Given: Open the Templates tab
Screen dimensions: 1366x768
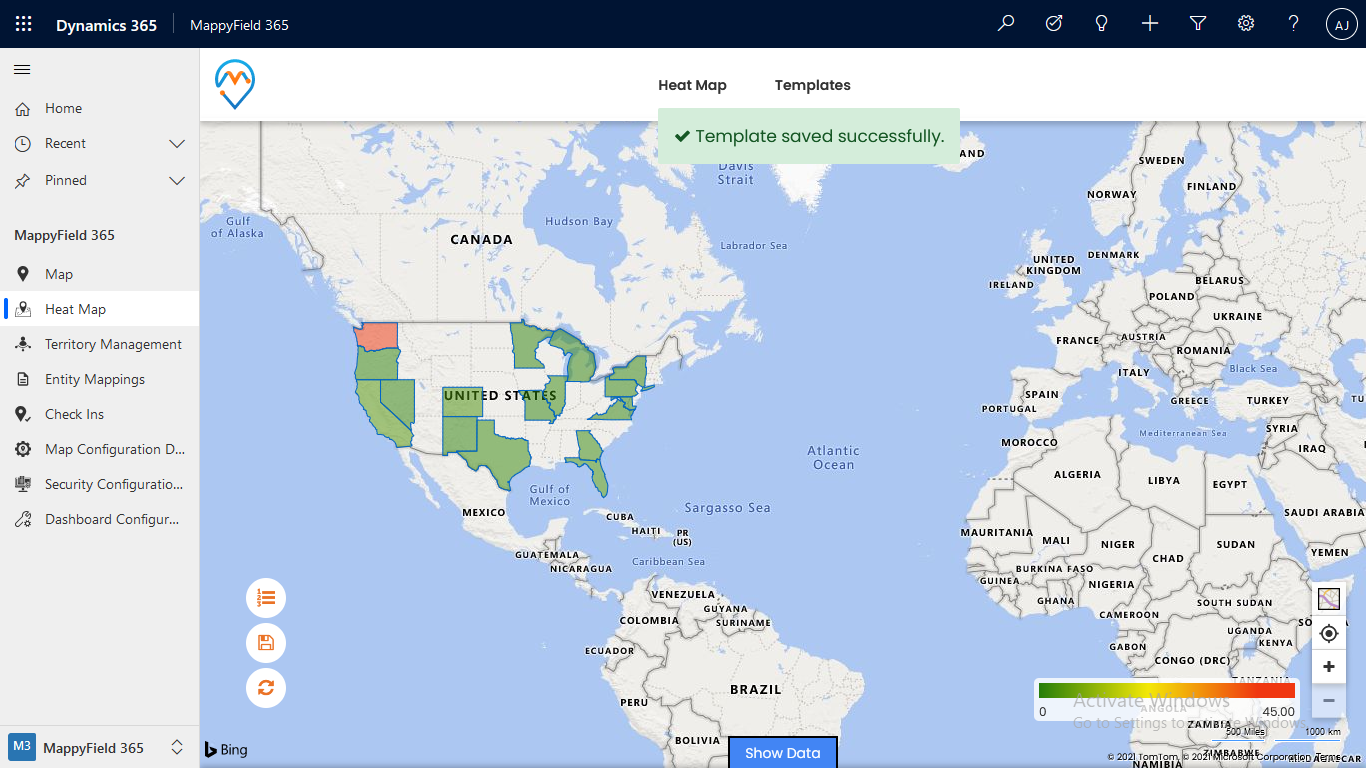Looking at the screenshot, I should click(812, 85).
